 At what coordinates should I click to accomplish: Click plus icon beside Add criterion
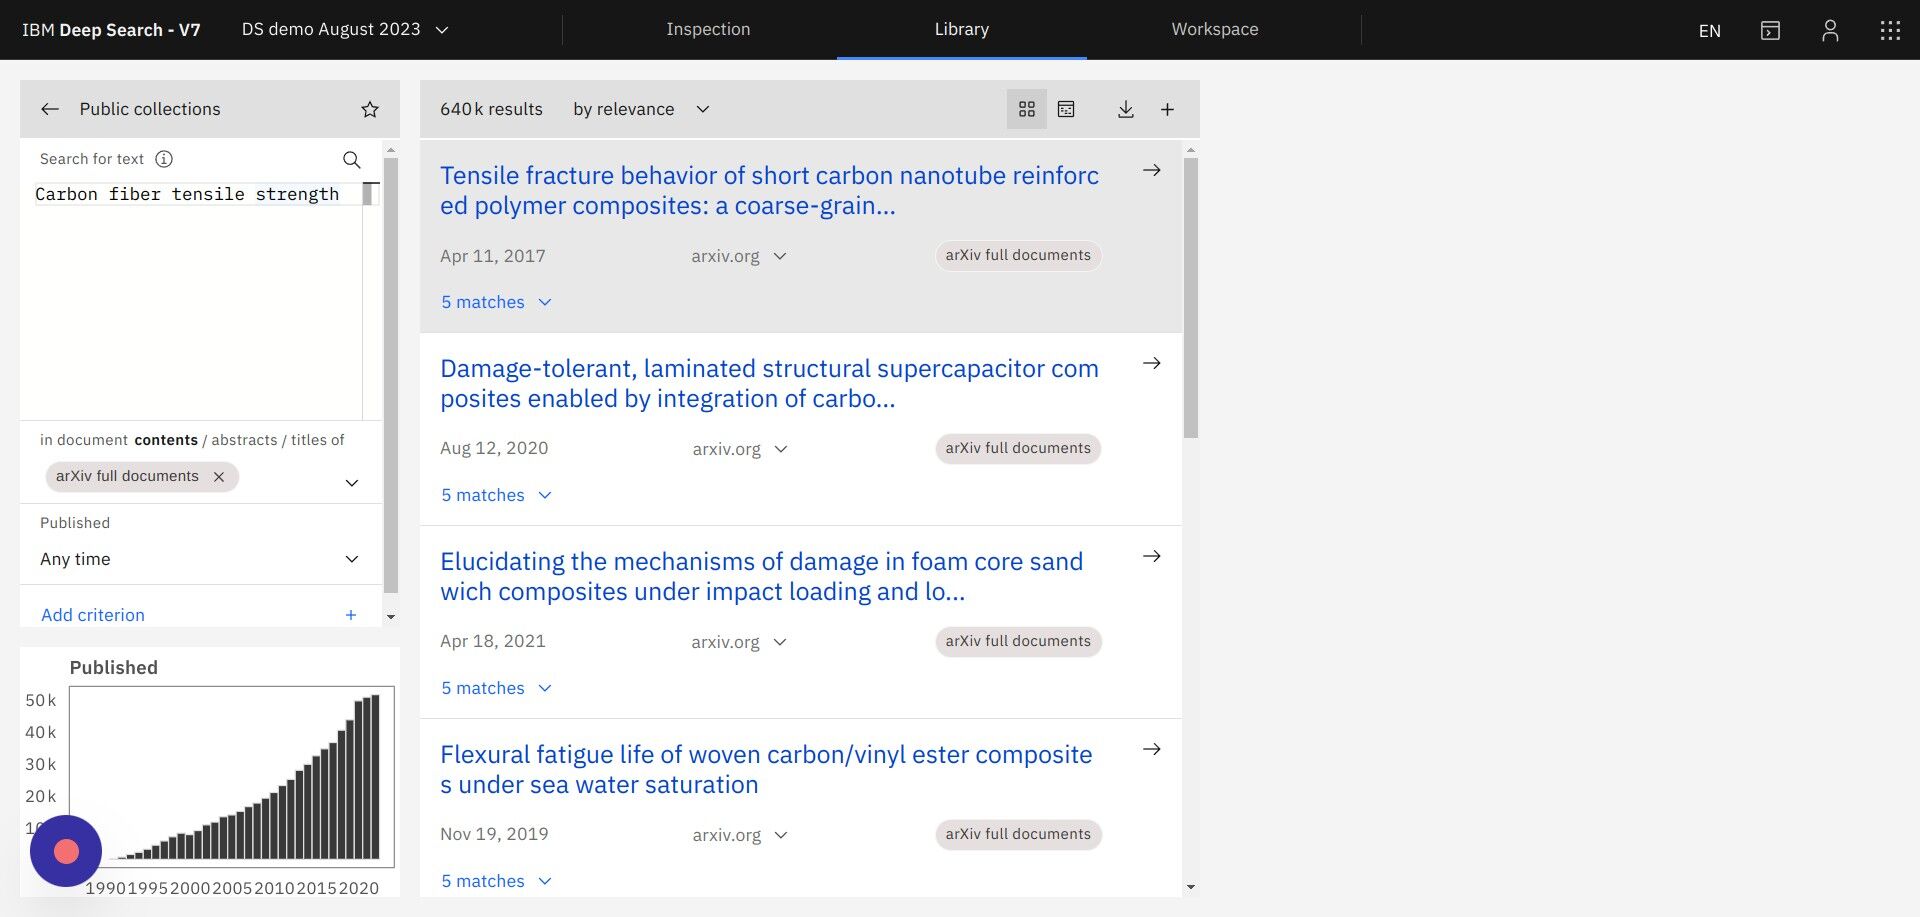[x=351, y=615]
